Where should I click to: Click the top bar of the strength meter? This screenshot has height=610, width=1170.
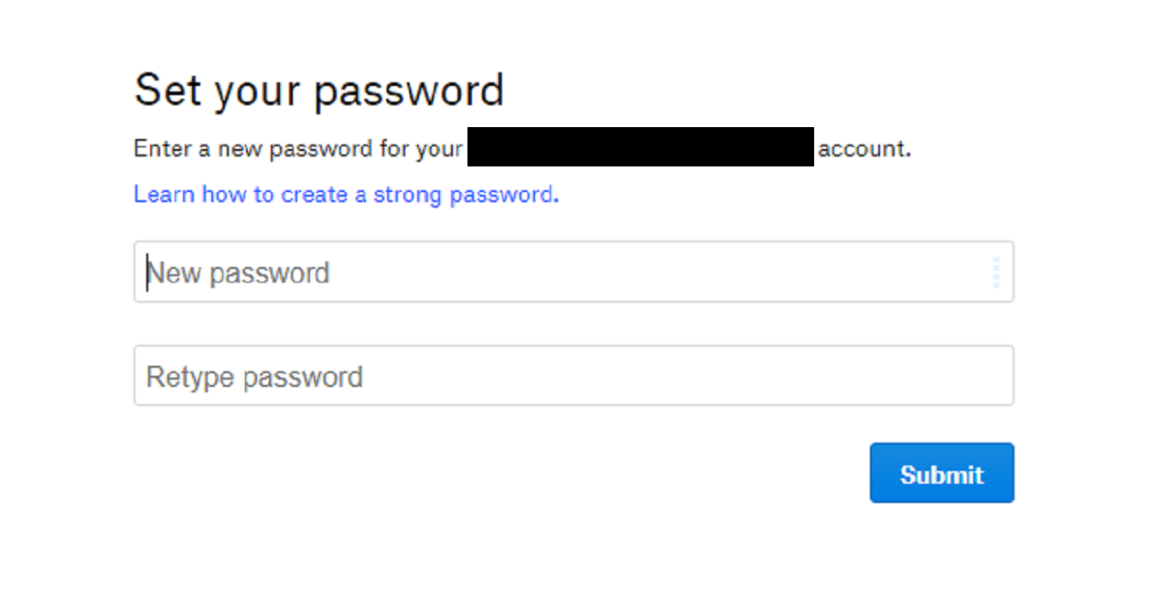[996, 259]
